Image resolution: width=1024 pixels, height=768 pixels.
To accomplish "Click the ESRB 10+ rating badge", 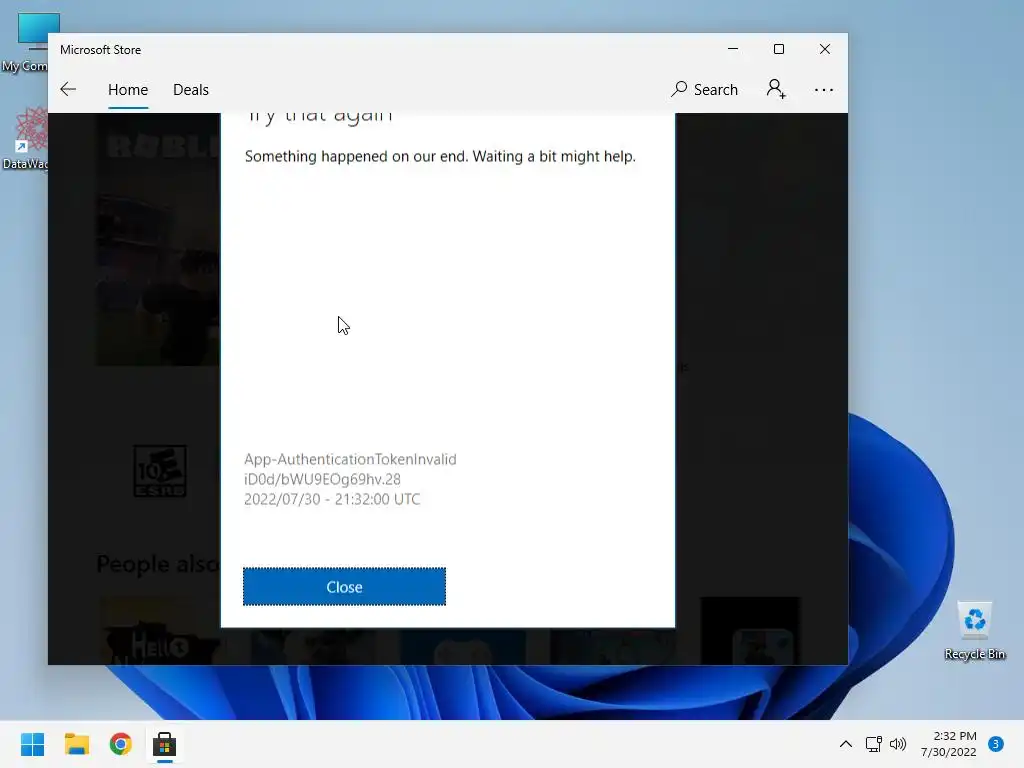I will (x=160, y=471).
